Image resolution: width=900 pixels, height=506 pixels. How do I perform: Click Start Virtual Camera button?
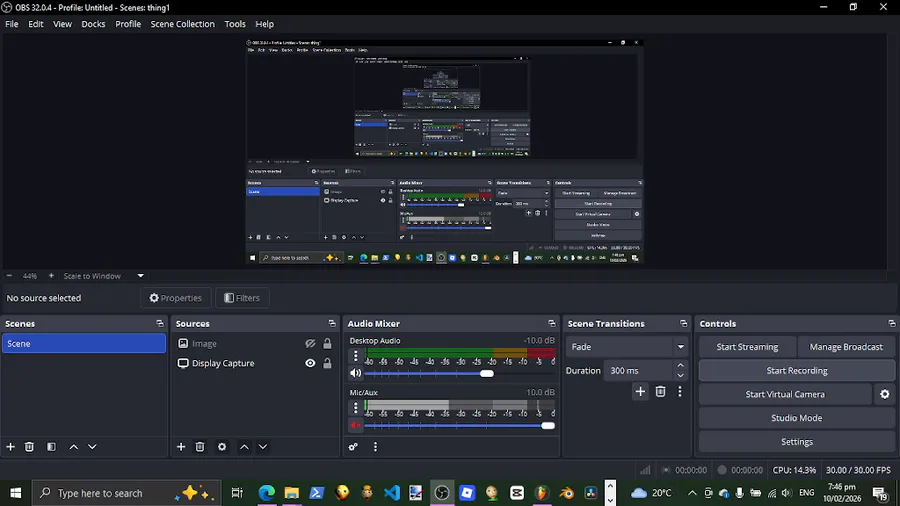[x=785, y=394]
